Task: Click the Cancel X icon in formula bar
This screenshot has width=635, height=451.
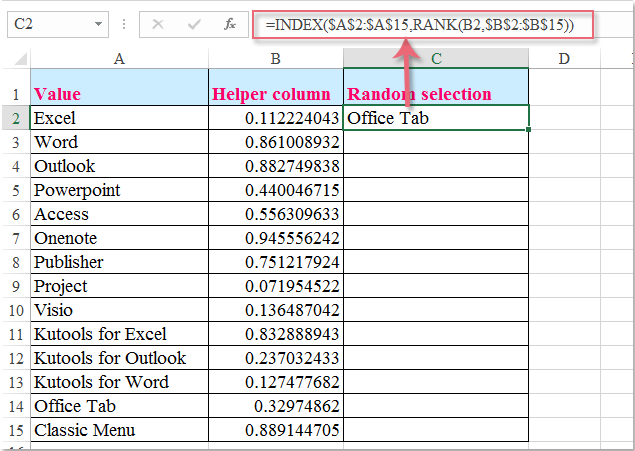Action: point(158,25)
